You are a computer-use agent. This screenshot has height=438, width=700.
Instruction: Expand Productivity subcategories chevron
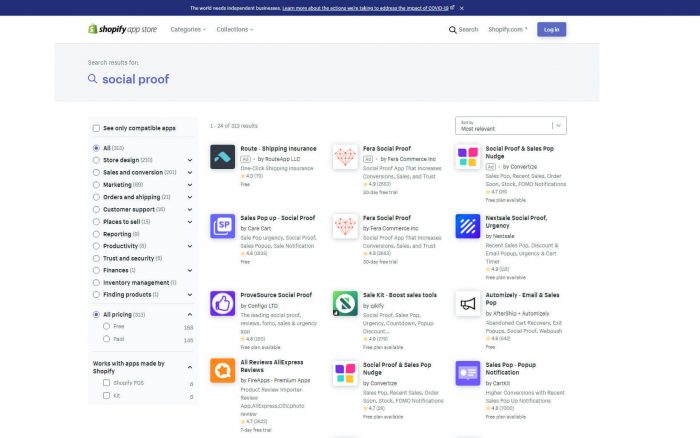tap(190, 246)
